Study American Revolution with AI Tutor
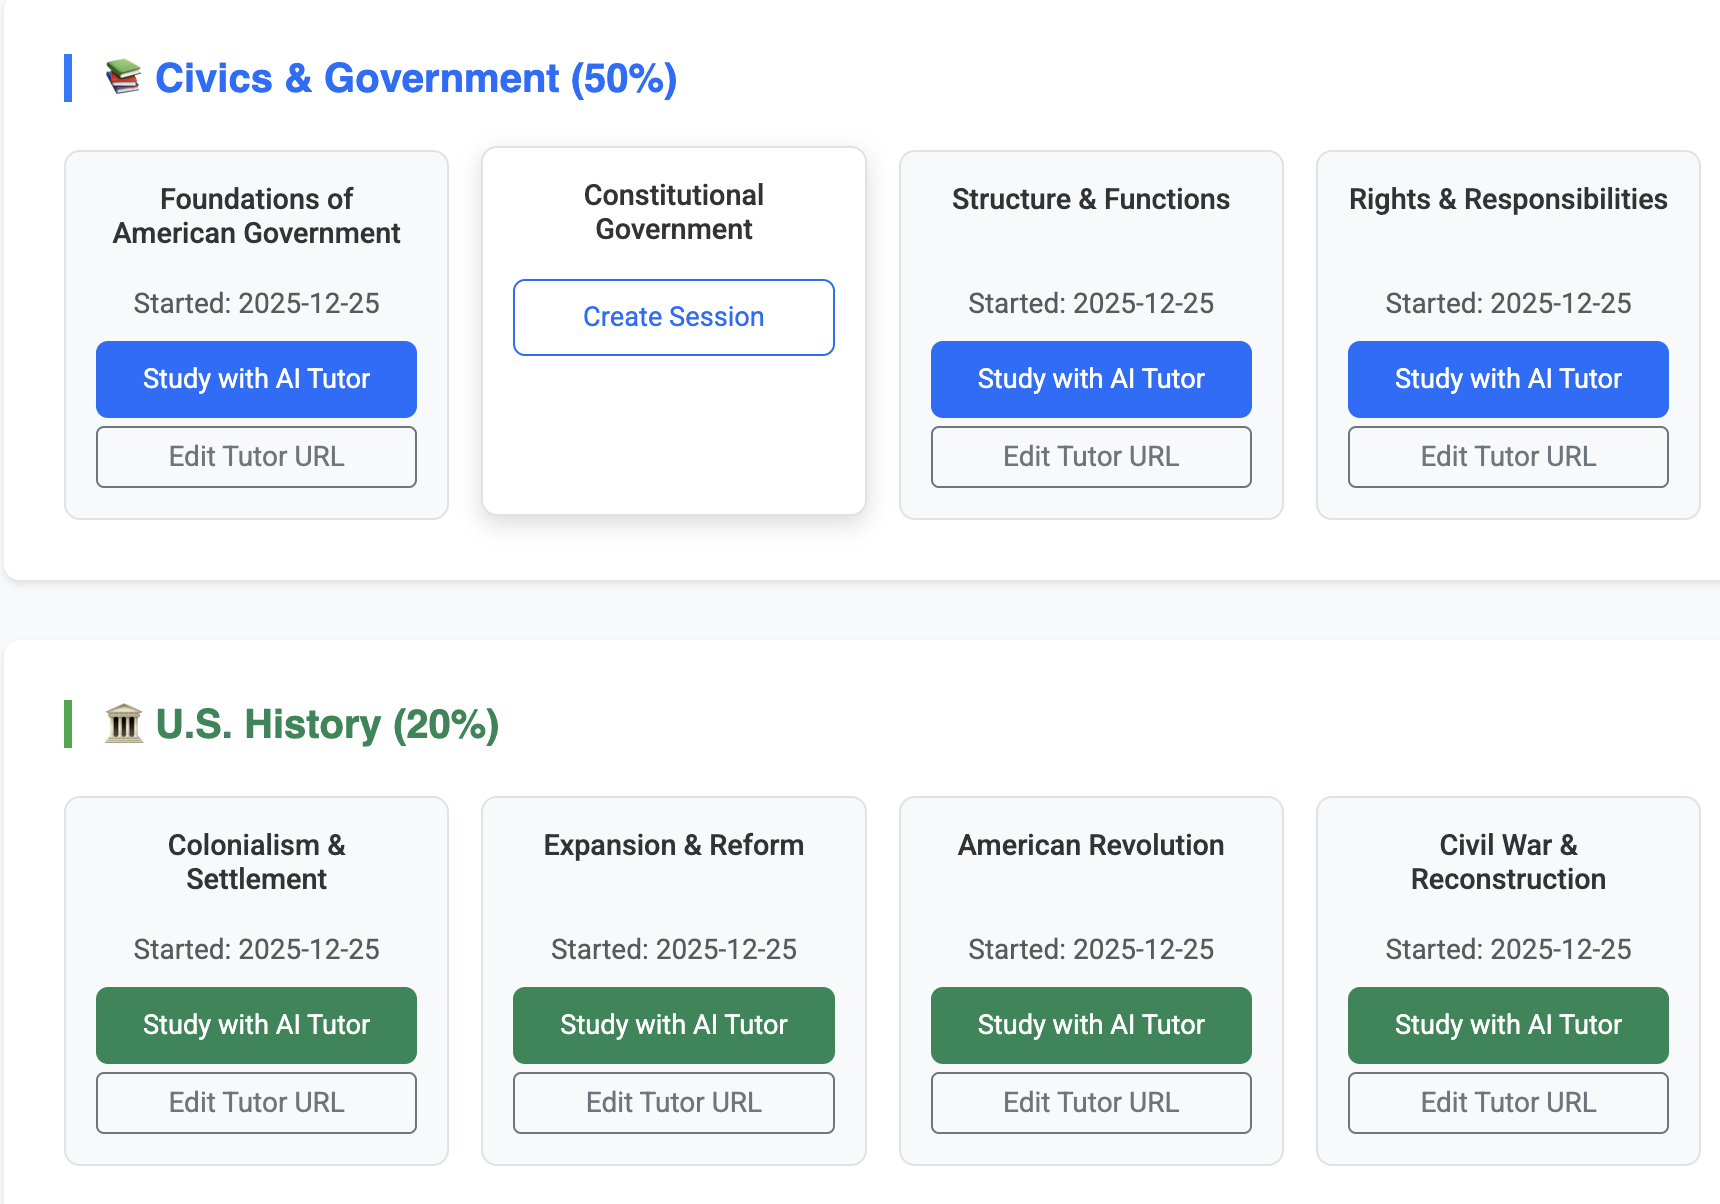The width and height of the screenshot is (1720, 1204). click(1090, 1025)
